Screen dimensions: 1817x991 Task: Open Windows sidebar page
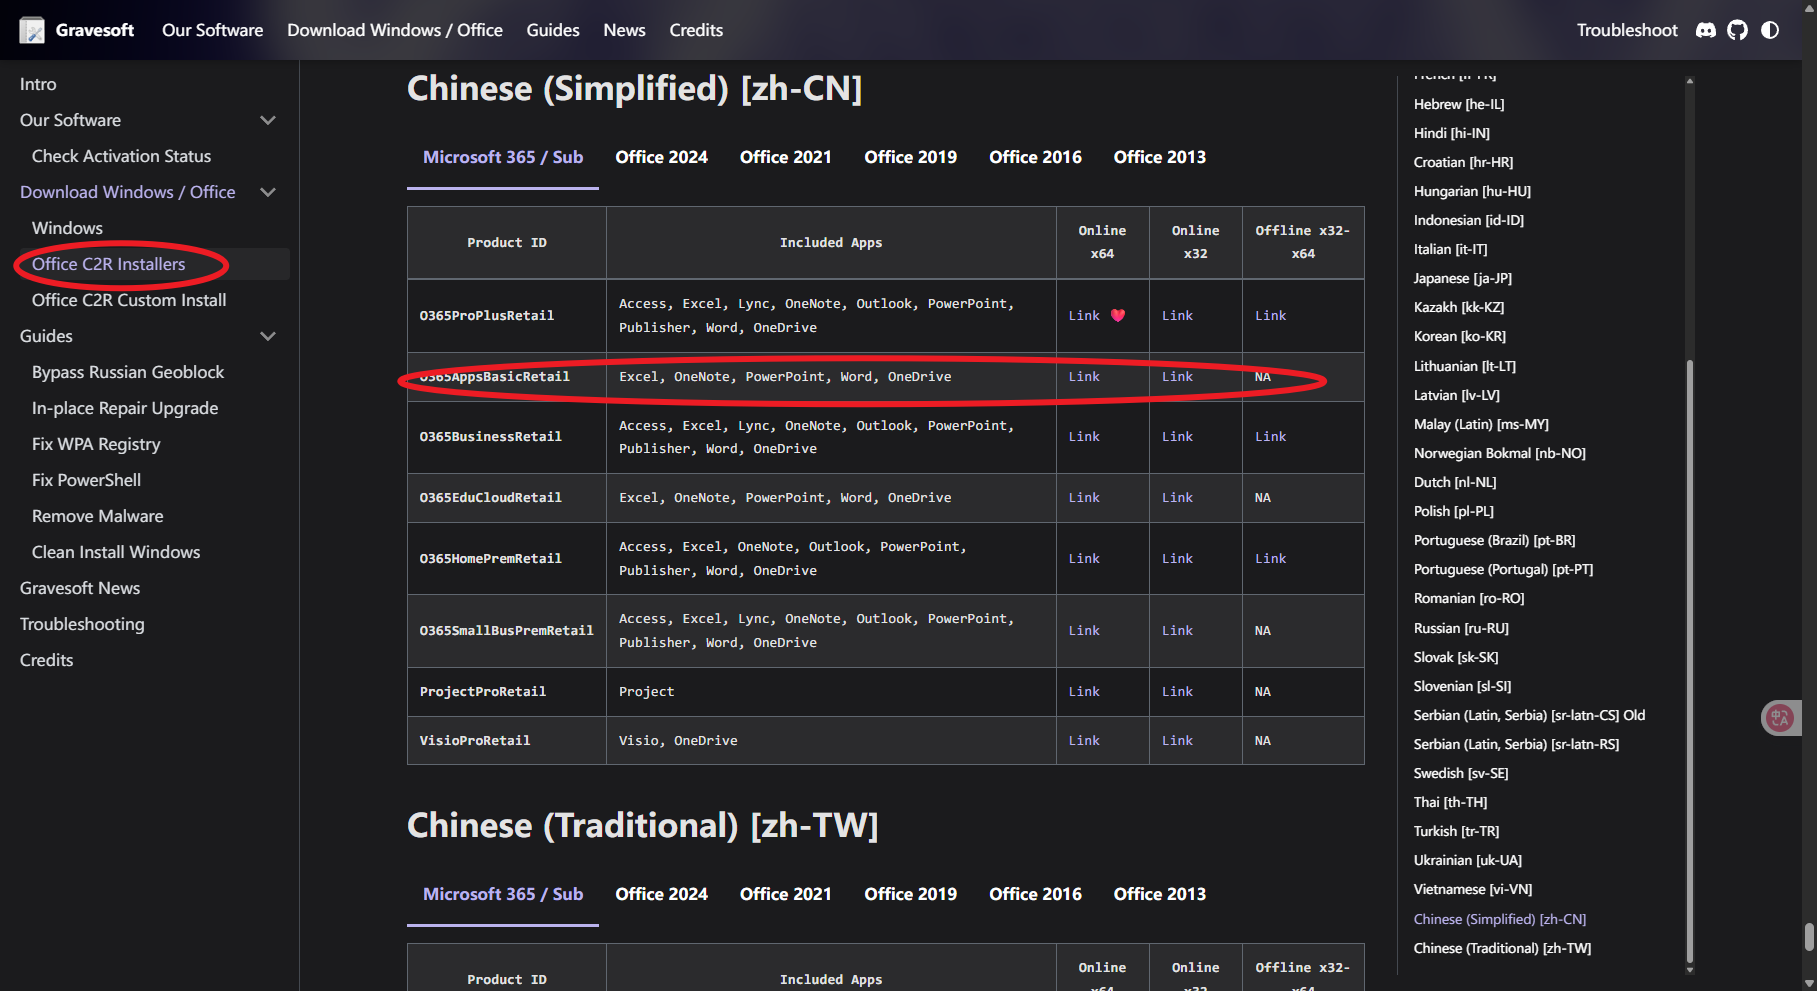coord(67,228)
